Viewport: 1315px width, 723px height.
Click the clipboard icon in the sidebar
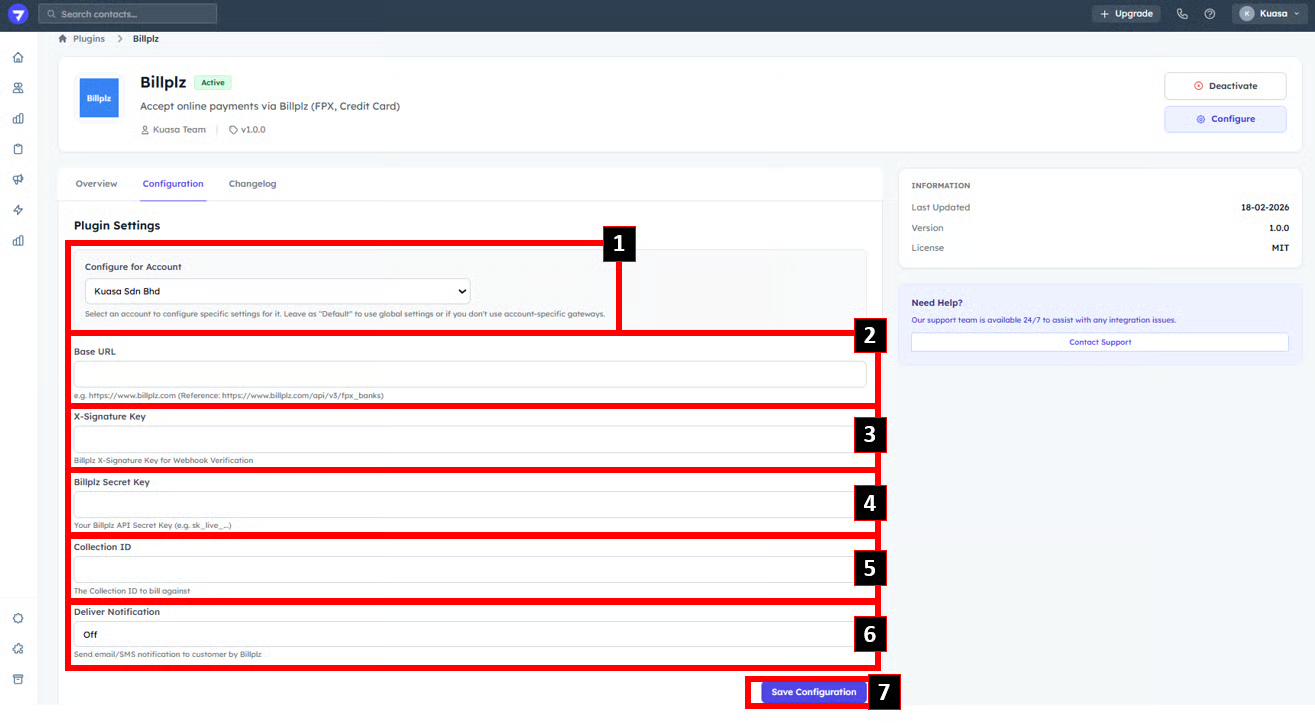pyautogui.click(x=18, y=149)
